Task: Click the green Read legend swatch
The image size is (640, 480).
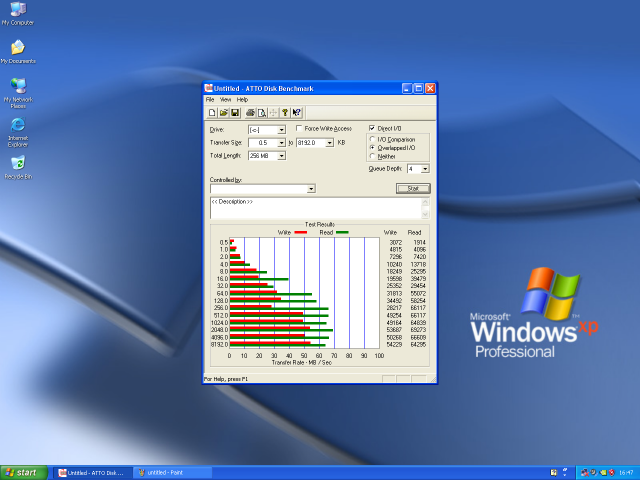Action: [x=342, y=232]
